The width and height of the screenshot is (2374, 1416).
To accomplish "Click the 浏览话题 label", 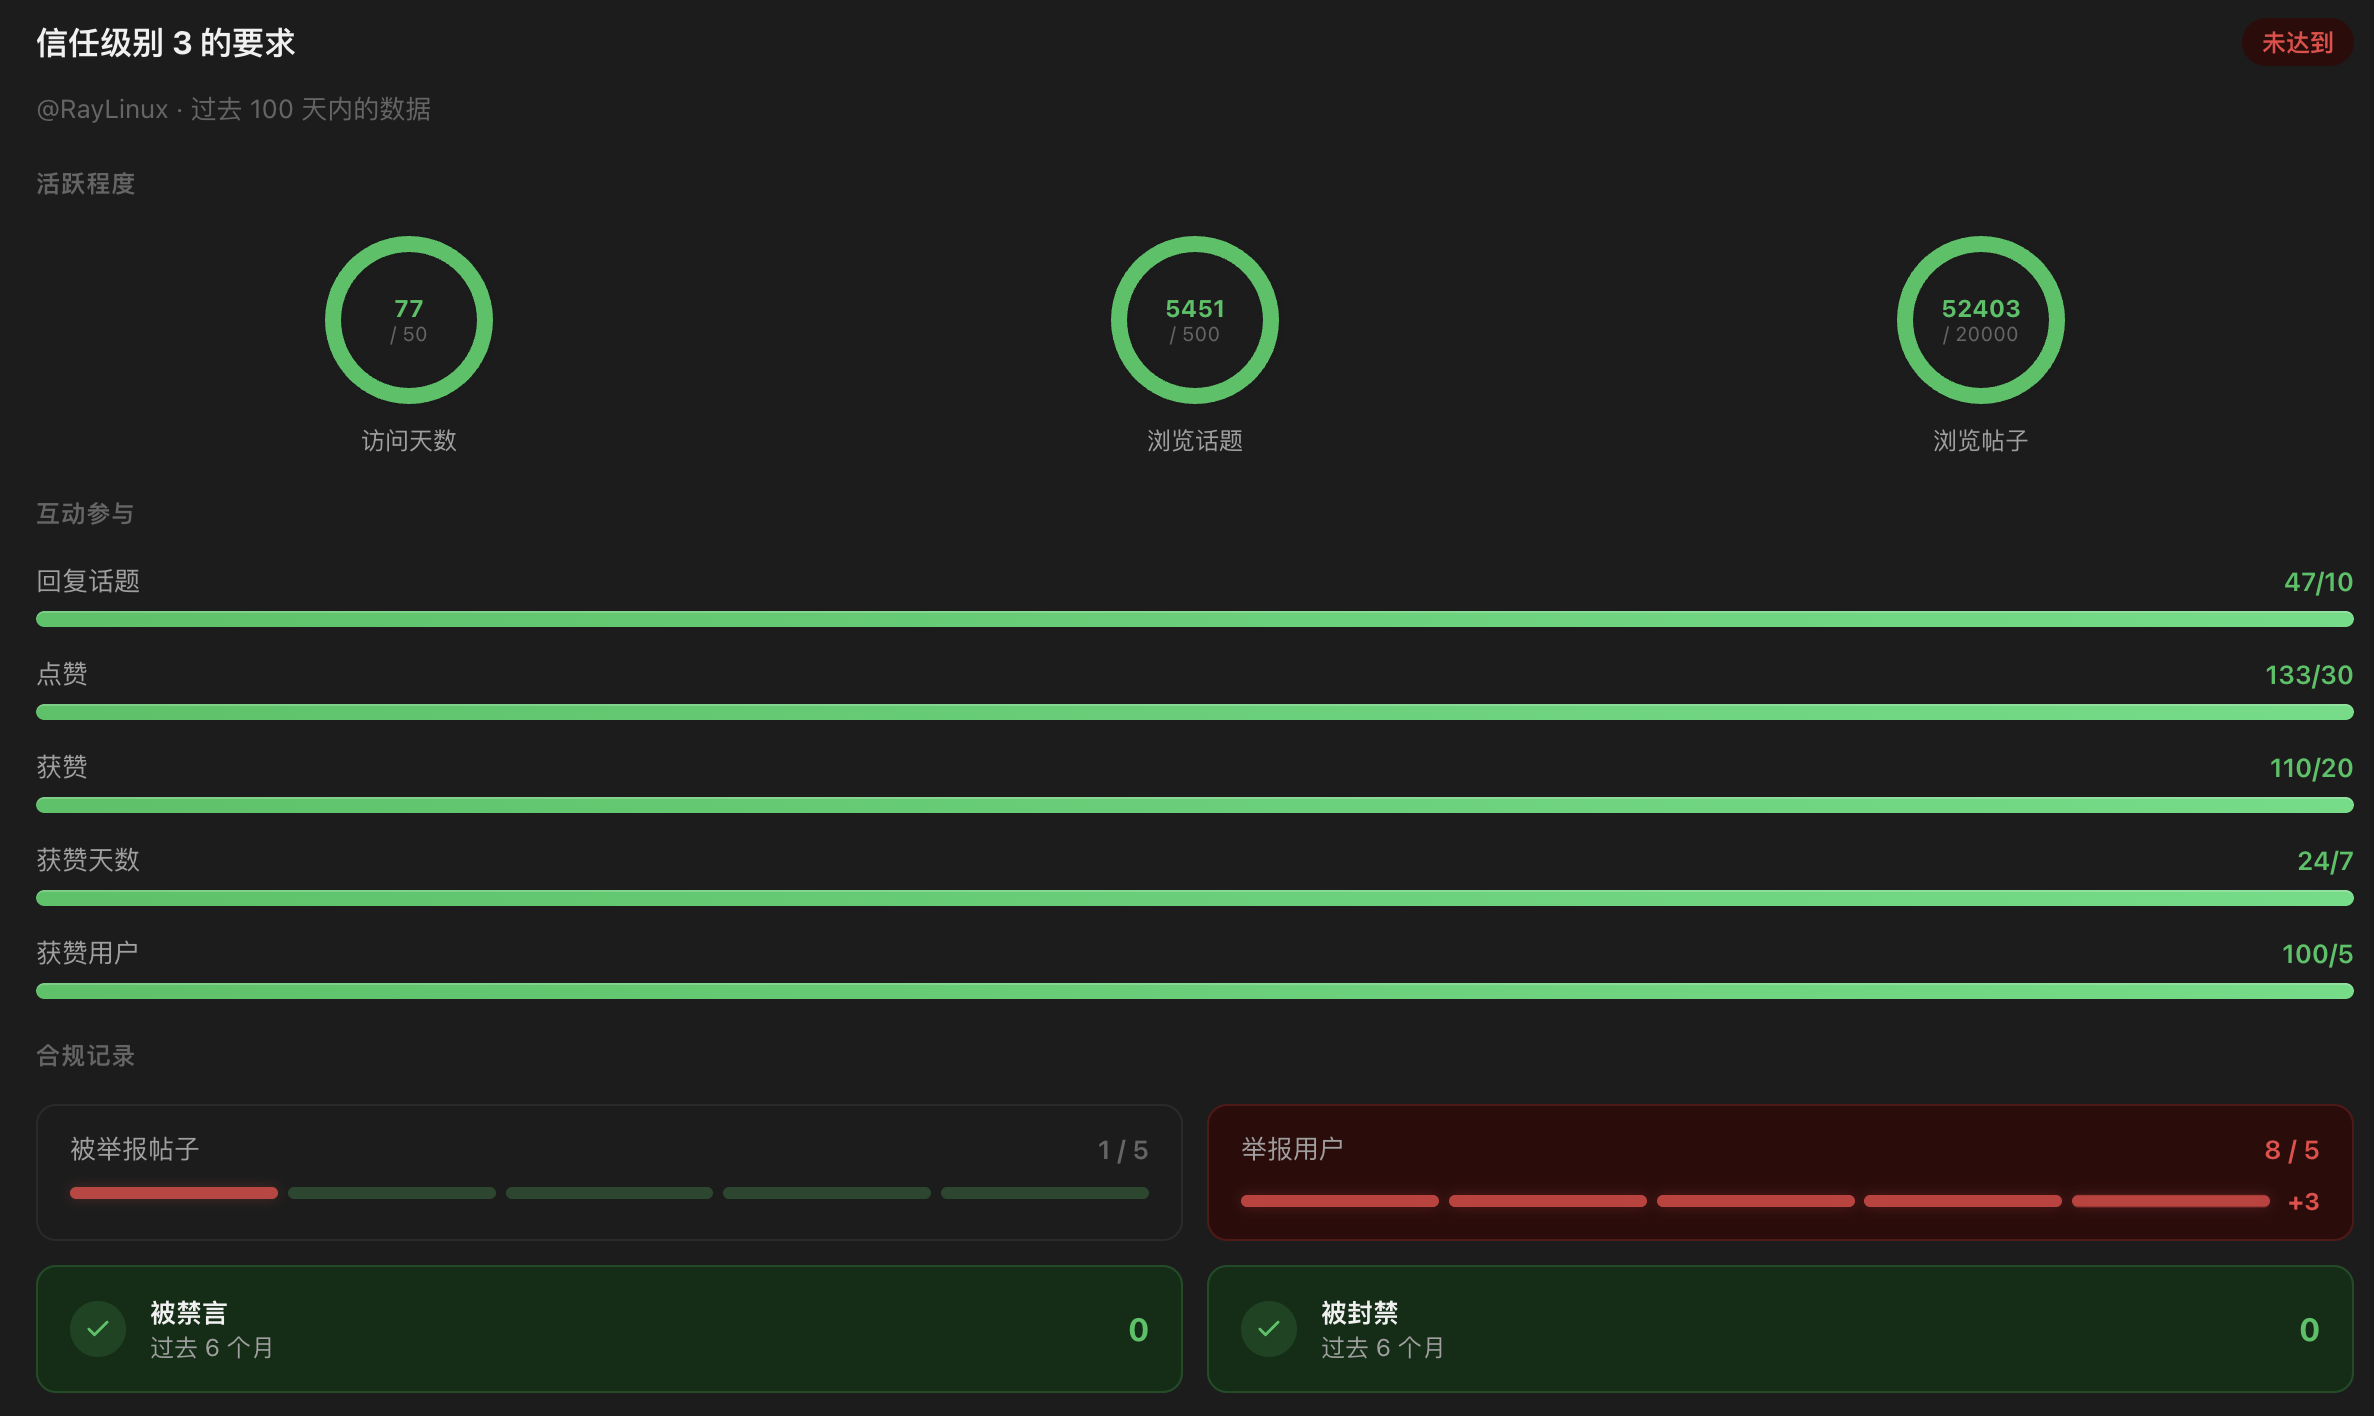I will (1195, 441).
